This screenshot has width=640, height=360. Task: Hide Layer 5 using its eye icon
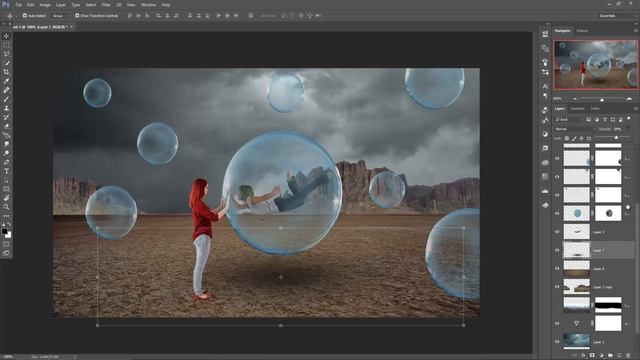point(557,232)
